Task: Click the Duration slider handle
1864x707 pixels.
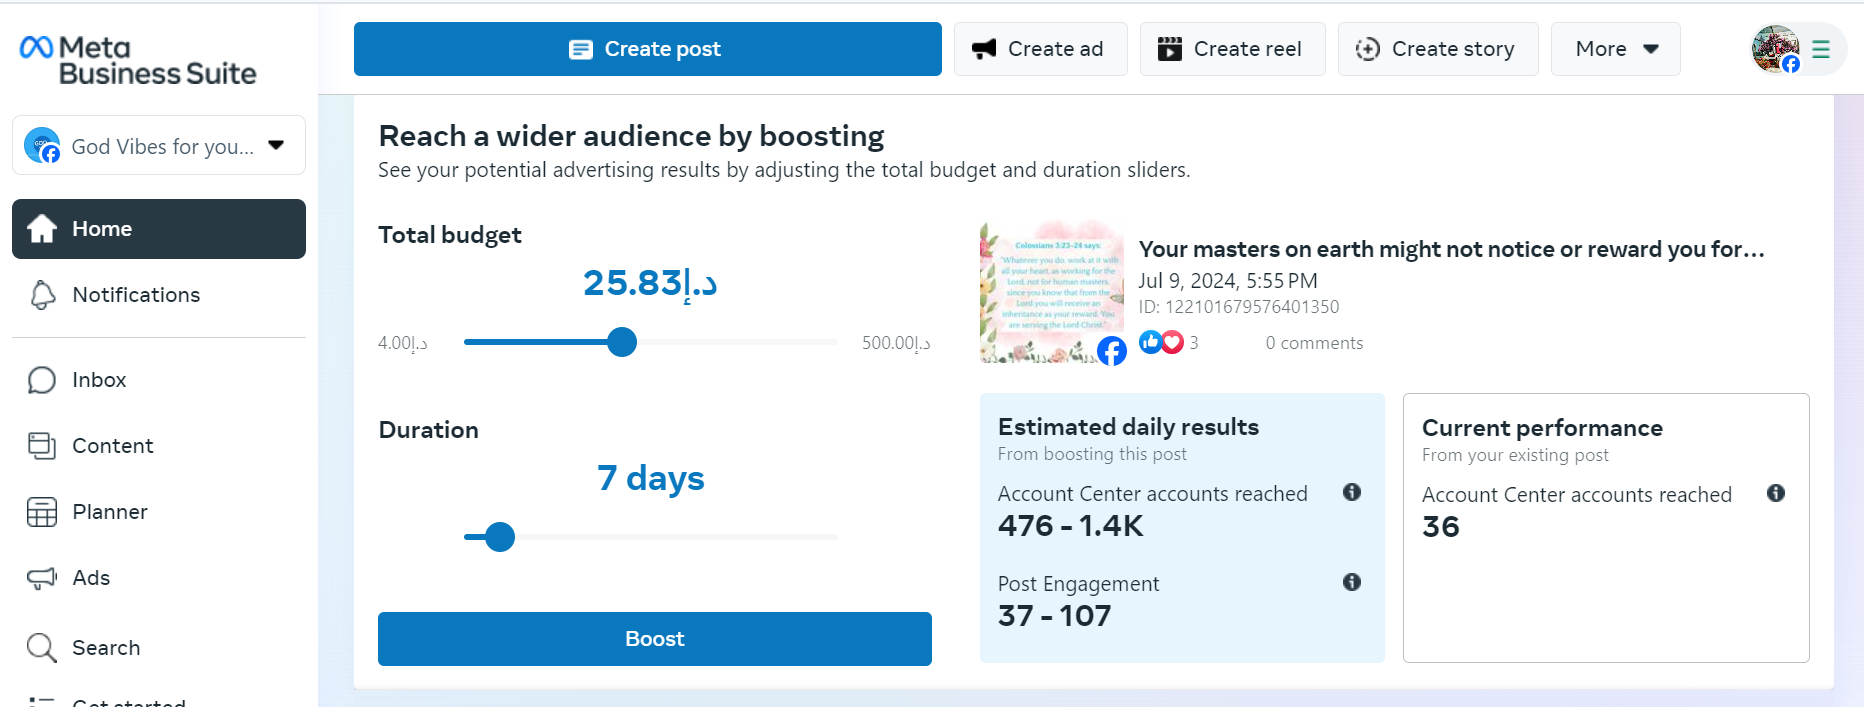Action: coord(500,537)
